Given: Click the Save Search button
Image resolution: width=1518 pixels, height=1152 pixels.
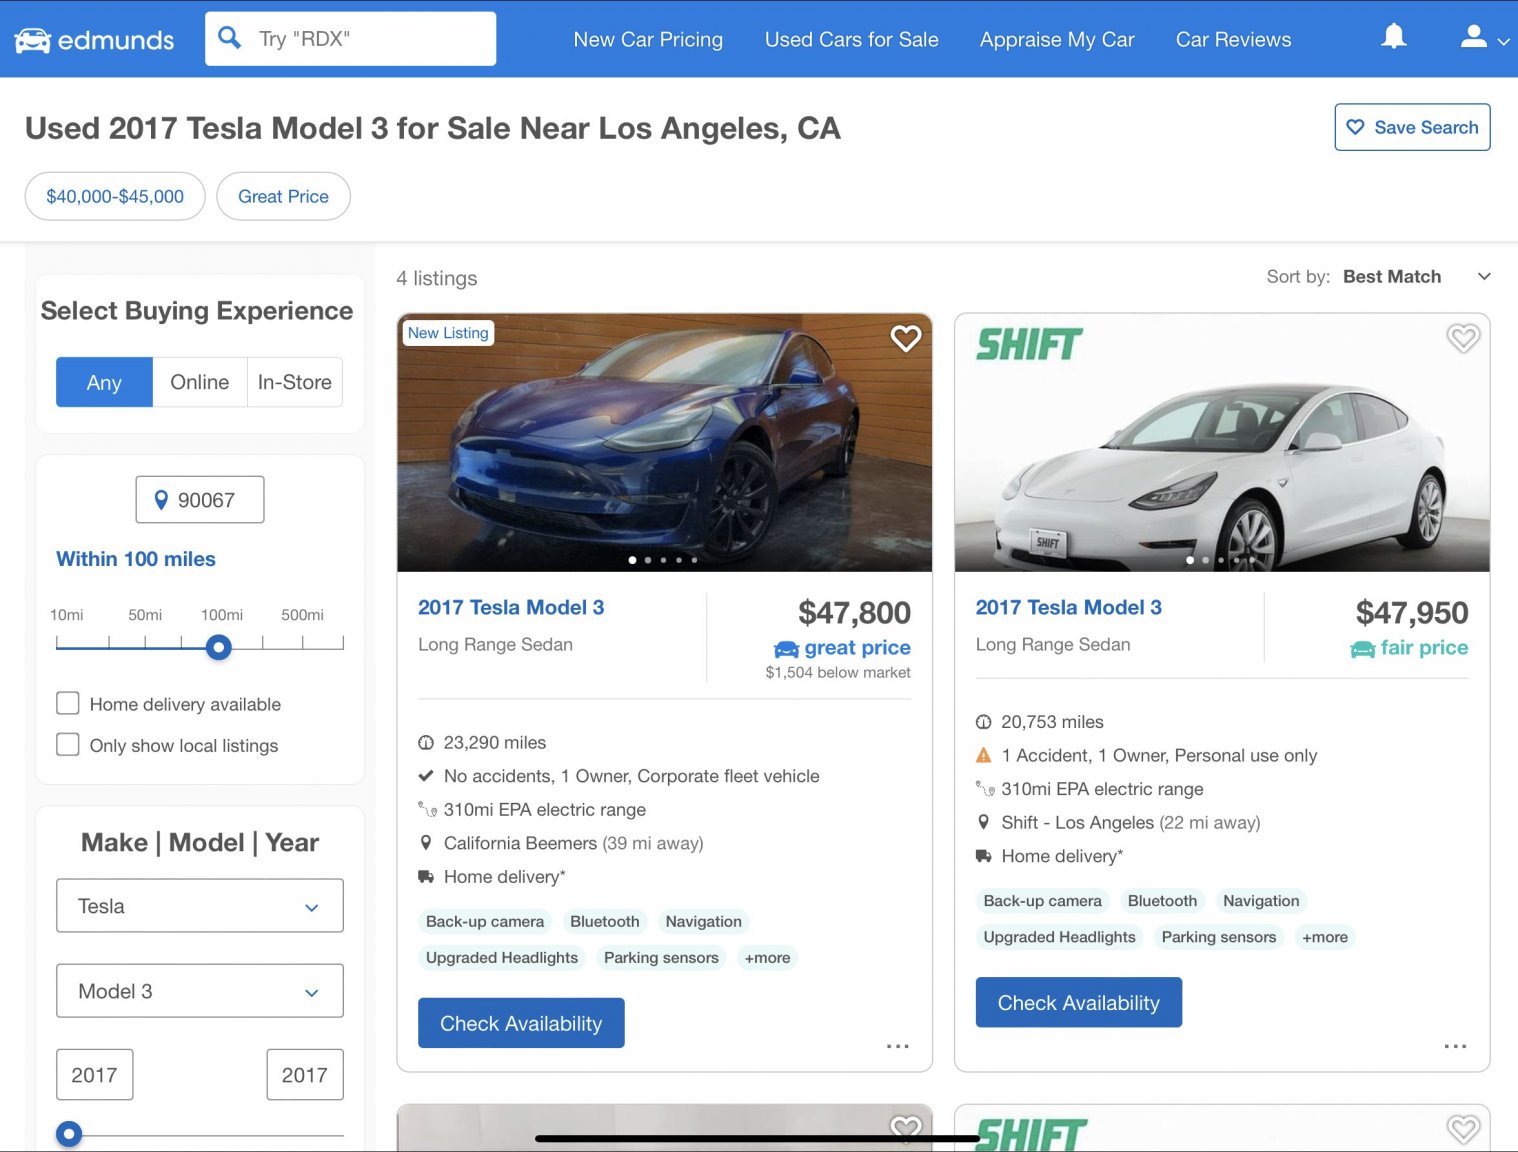Looking at the screenshot, I should pos(1412,127).
